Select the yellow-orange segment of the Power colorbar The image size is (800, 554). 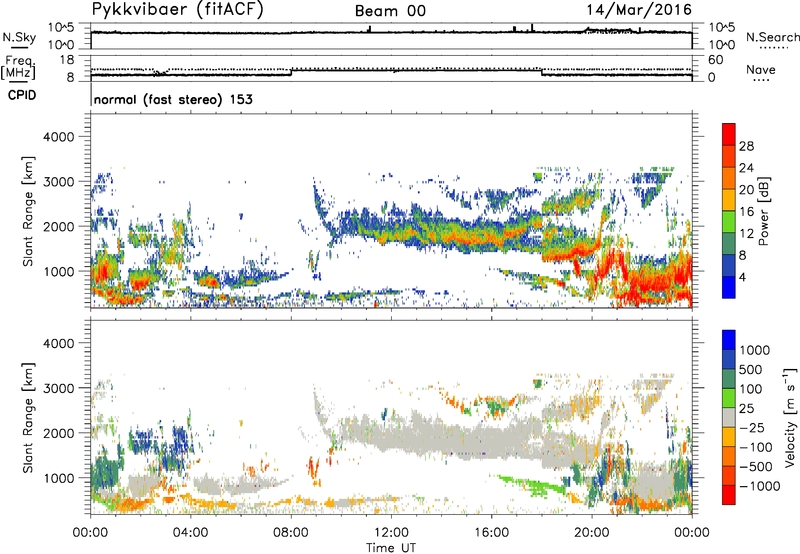[729, 199]
